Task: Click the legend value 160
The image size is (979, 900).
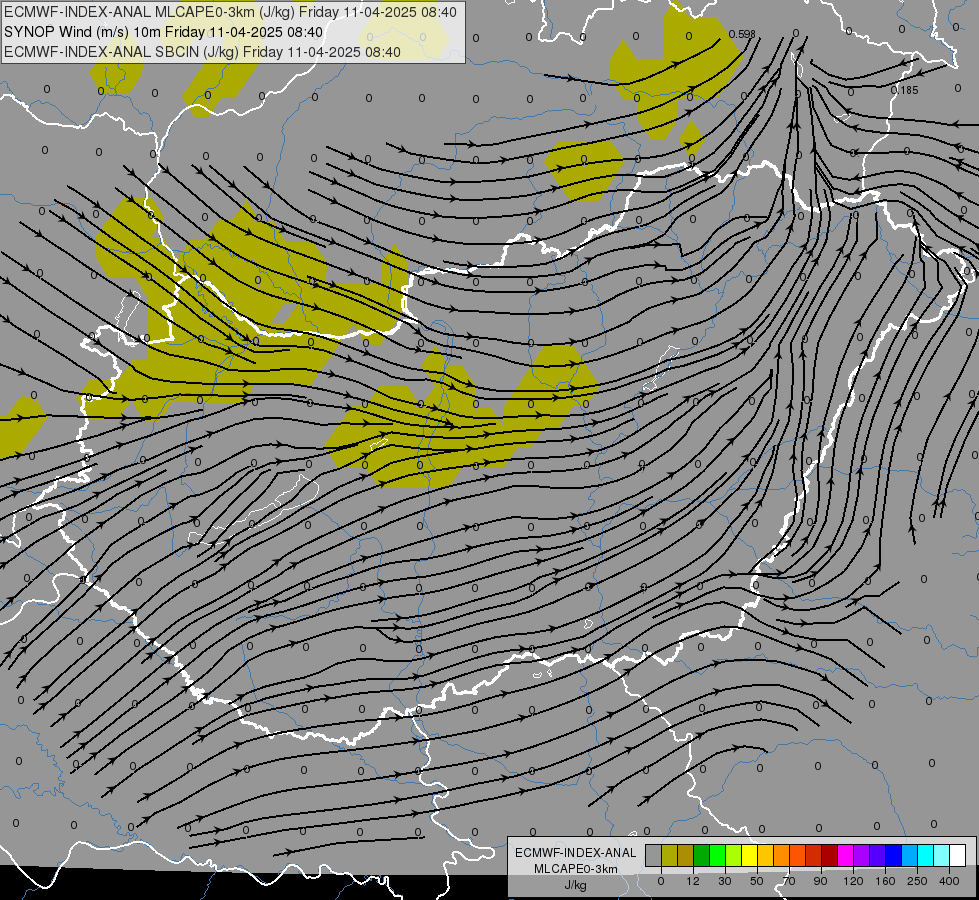Action: tap(885, 881)
